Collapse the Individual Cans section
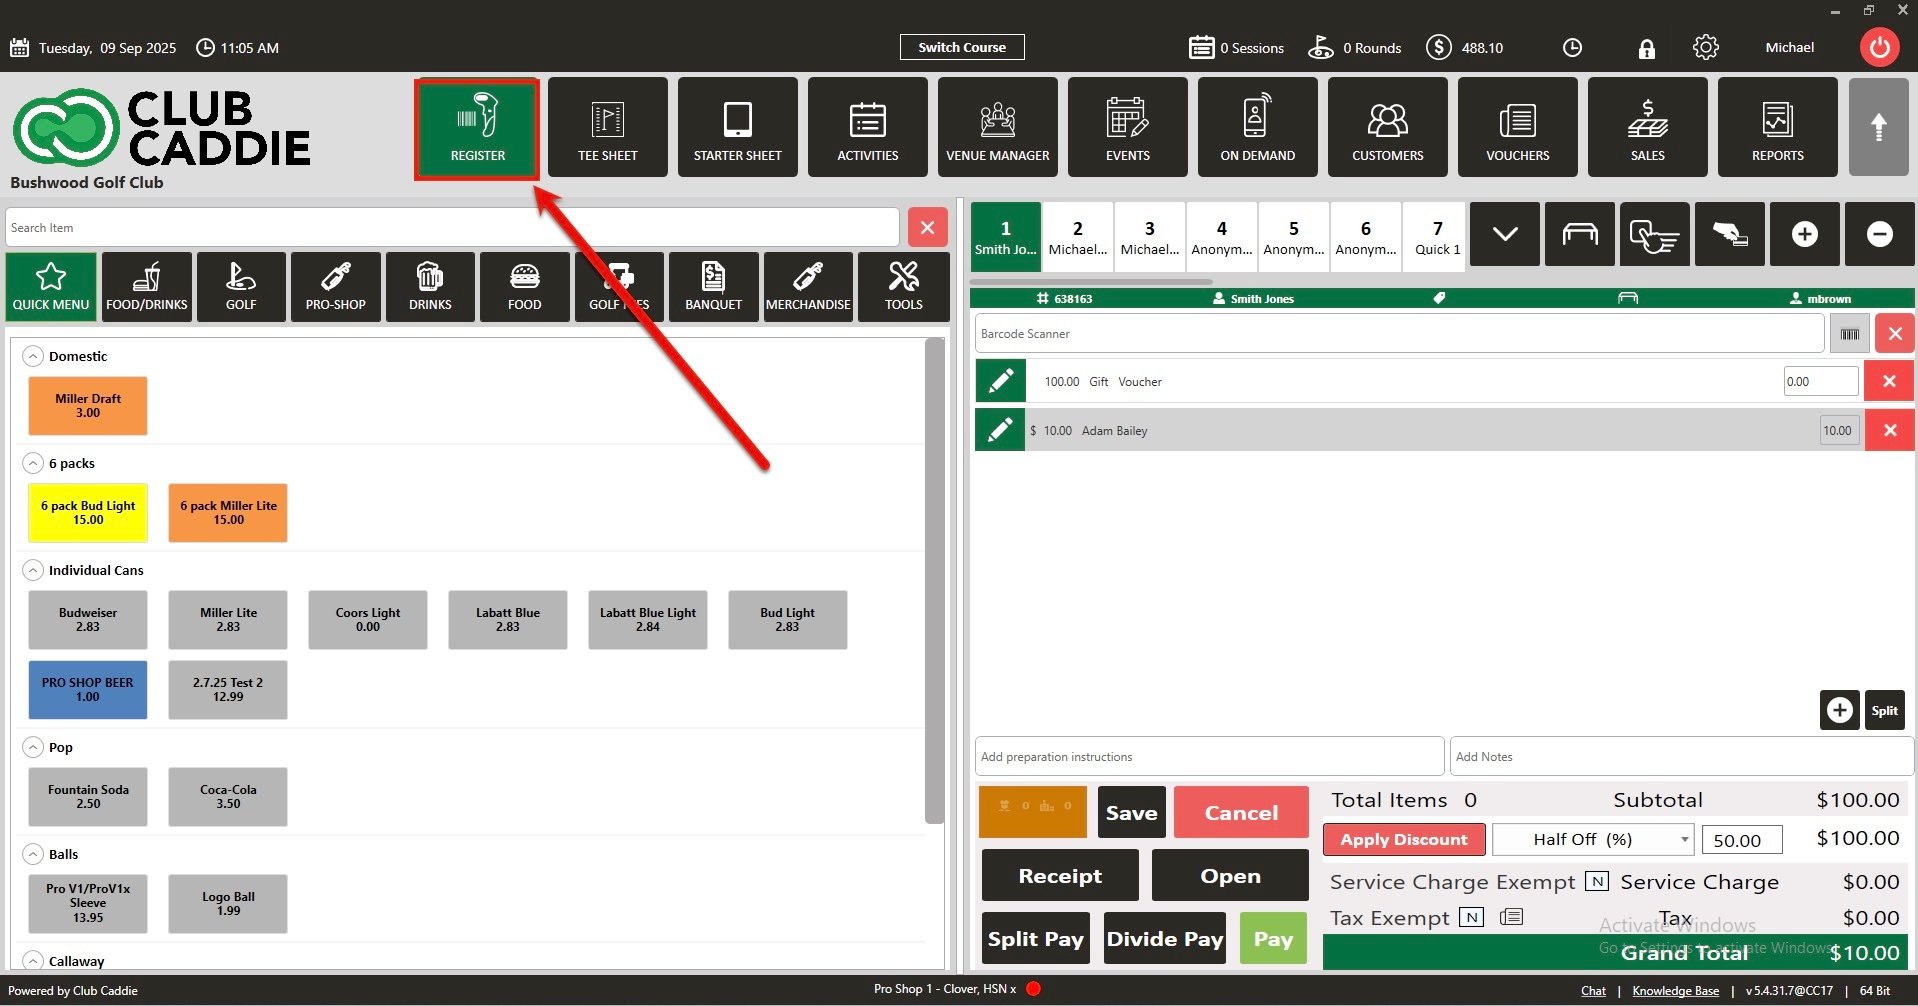This screenshot has width=1918, height=1006. click(33, 570)
